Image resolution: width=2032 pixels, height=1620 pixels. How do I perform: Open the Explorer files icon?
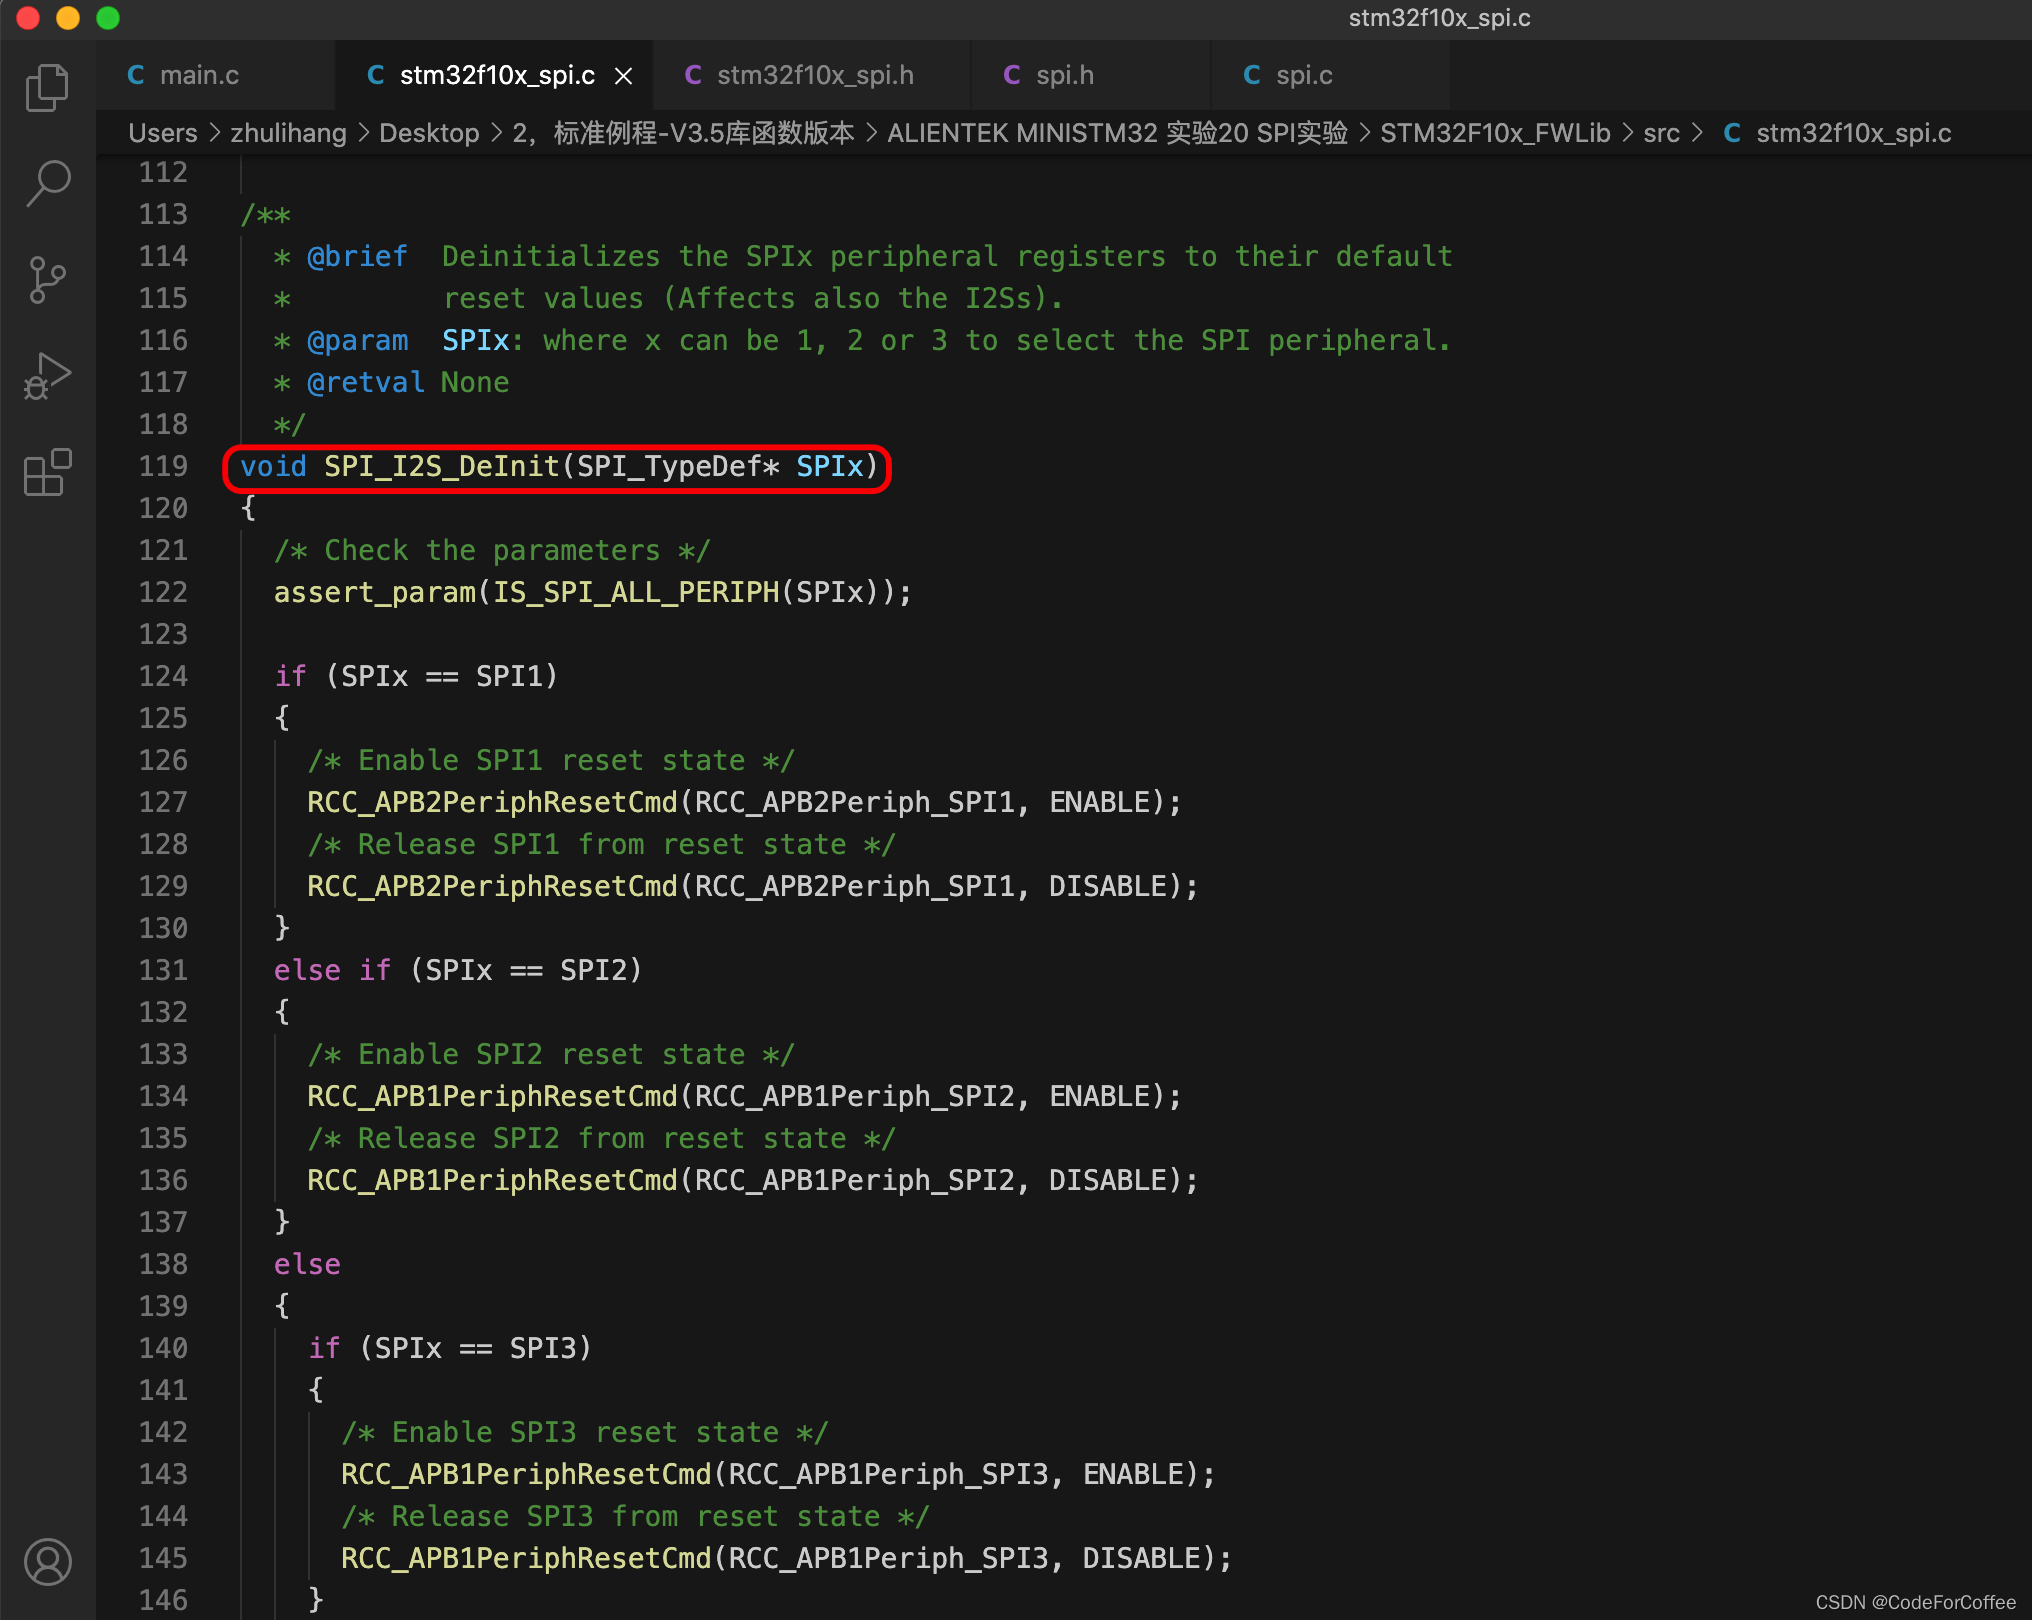click(x=47, y=88)
